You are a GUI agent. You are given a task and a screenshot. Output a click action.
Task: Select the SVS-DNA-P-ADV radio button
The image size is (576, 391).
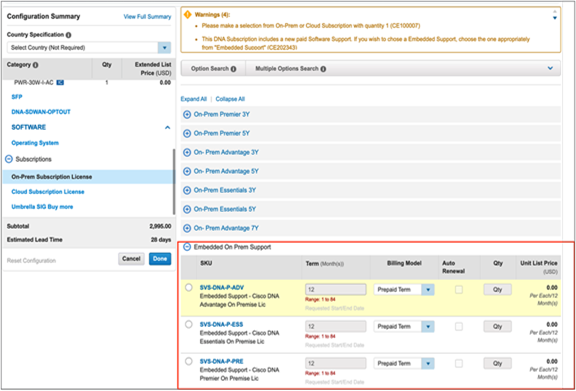coord(189,288)
